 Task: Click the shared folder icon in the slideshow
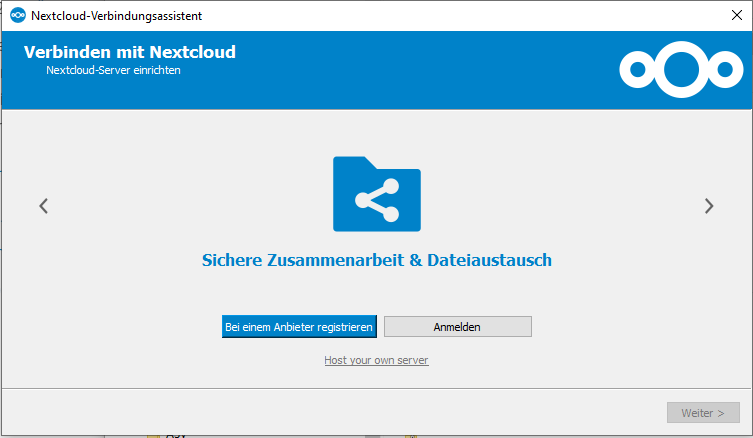coord(377,194)
